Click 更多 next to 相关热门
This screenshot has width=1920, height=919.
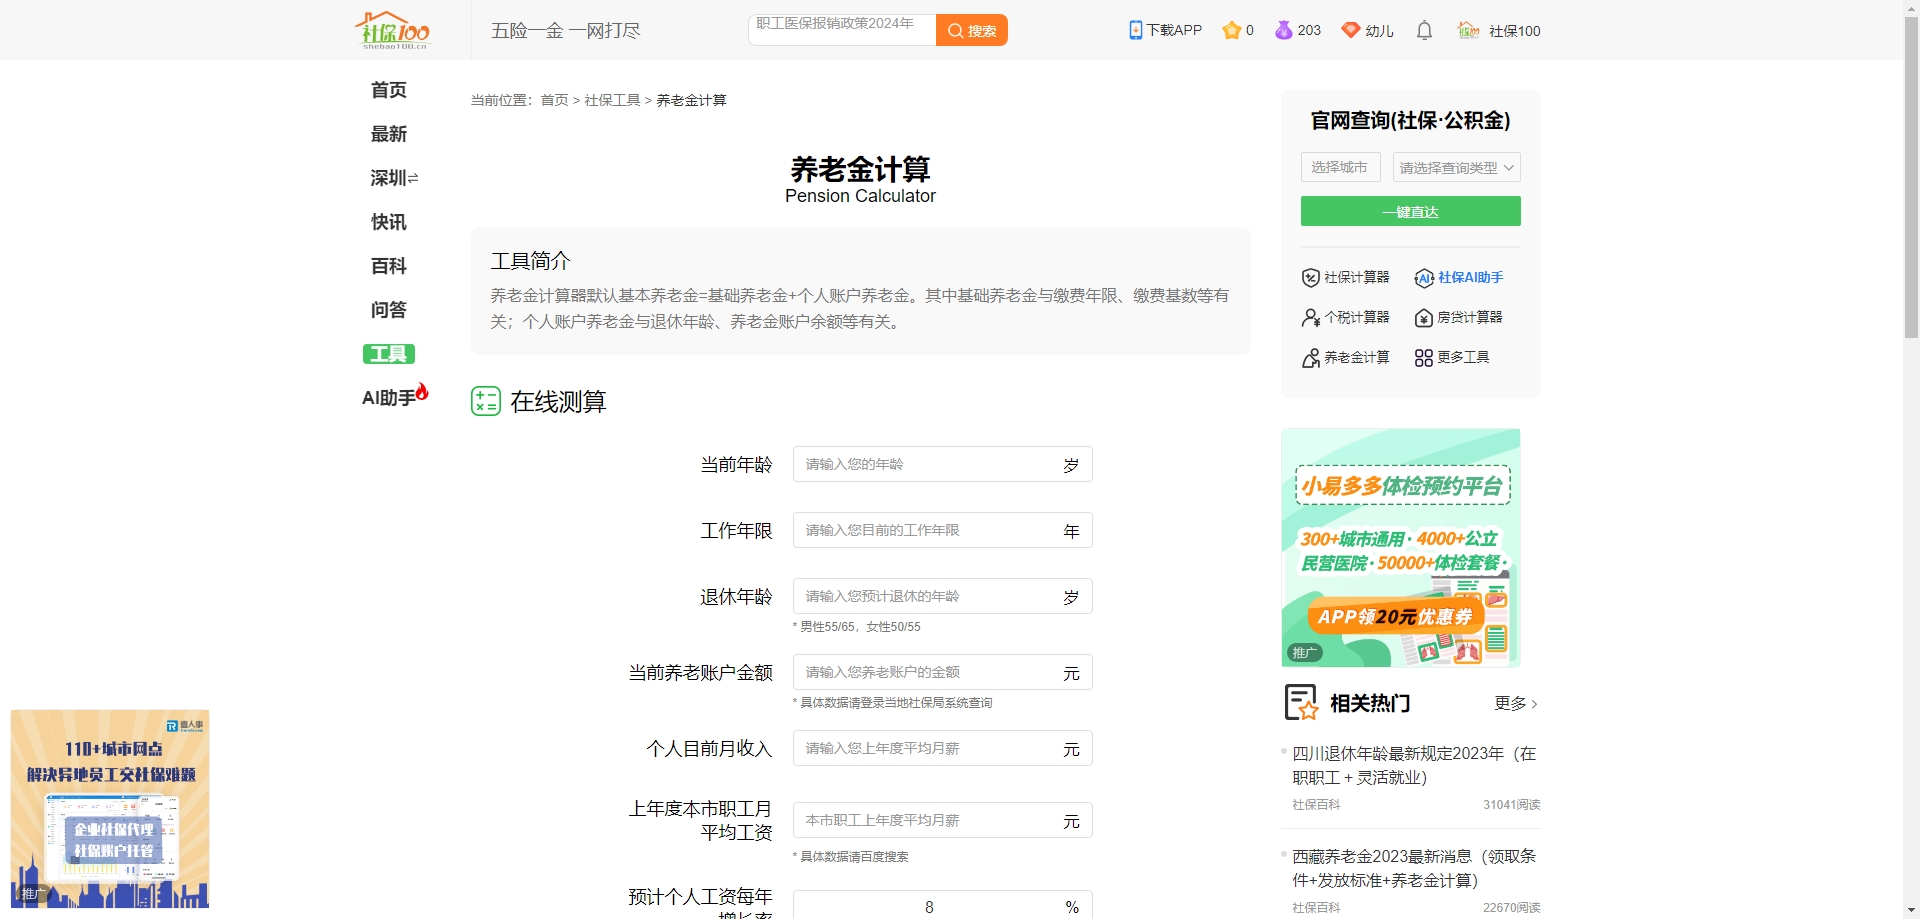pyautogui.click(x=1516, y=703)
